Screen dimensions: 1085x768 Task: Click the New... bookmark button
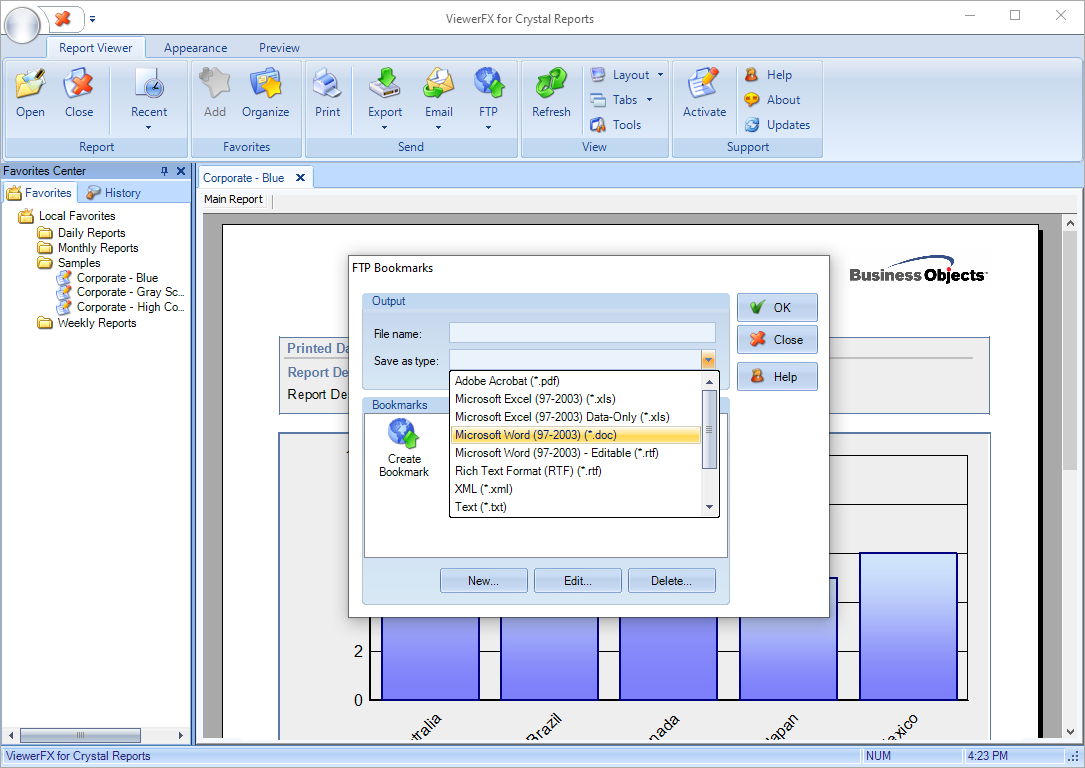click(484, 580)
